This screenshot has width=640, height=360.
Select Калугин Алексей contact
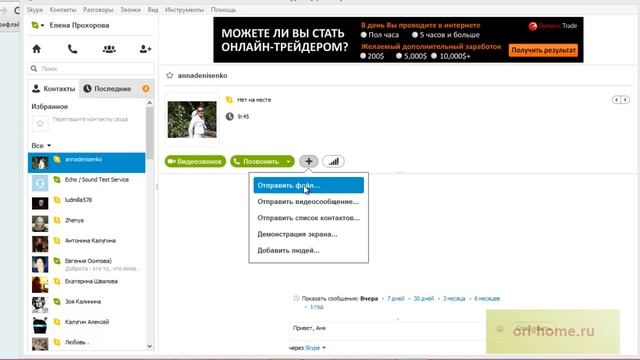87,325
